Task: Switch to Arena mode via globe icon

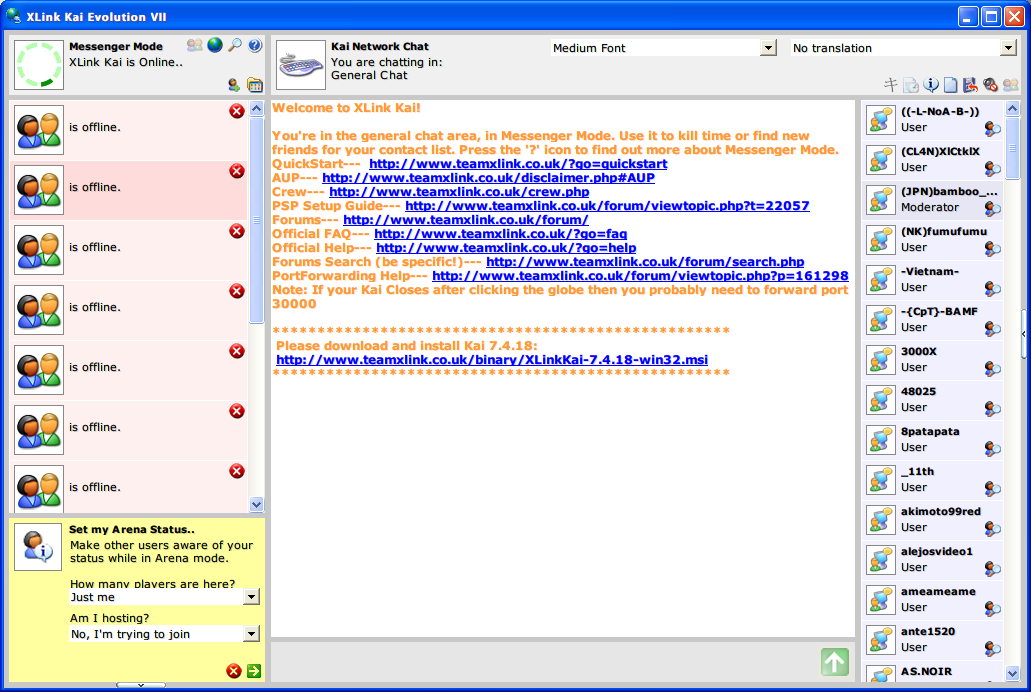Action: pyautogui.click(x=215, y=45)
